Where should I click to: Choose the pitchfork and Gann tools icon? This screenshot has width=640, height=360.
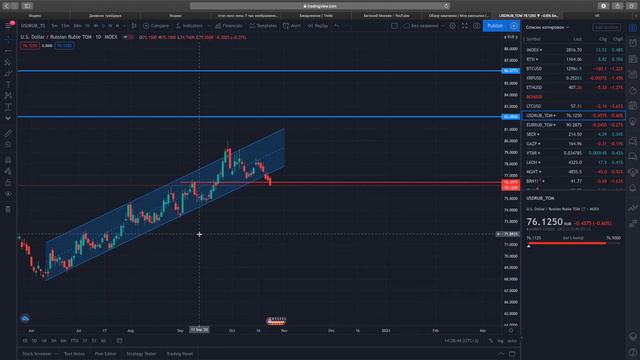coord(8,62)
